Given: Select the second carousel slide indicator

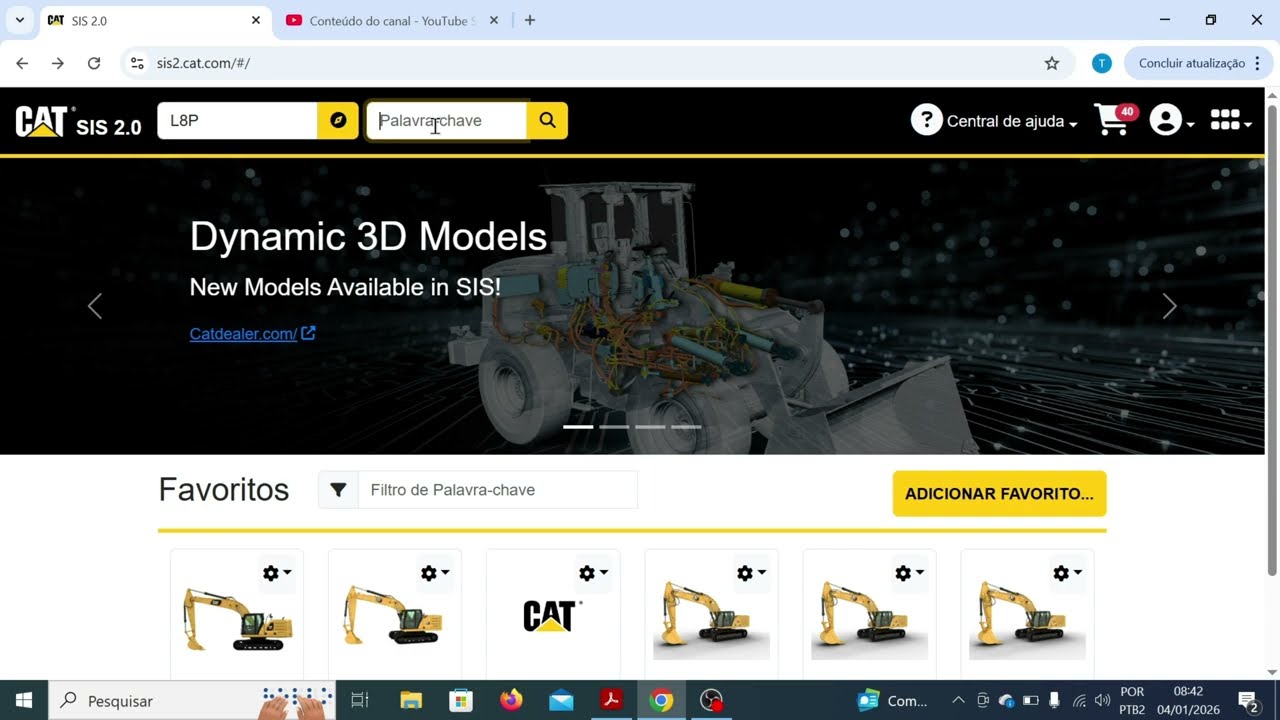Looking at the screenshot, I should (614, 427).
